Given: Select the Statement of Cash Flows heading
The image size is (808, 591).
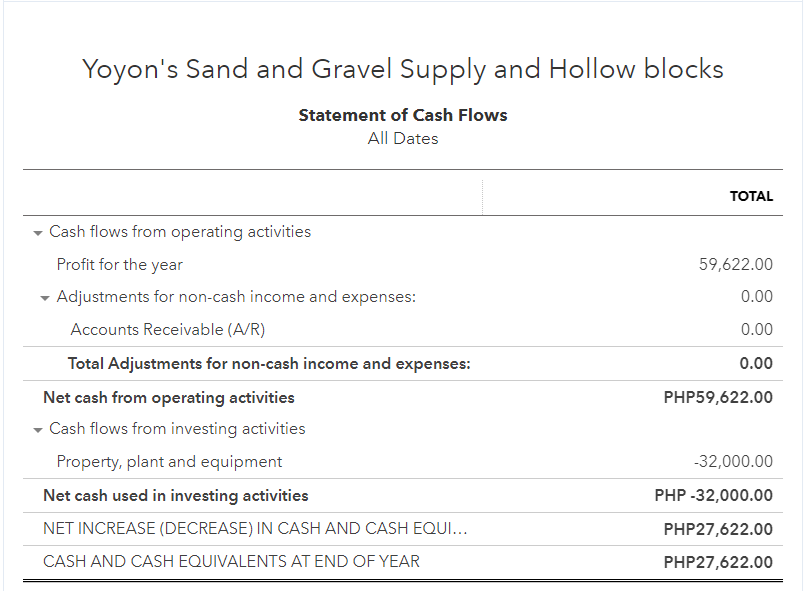Looking at the screenshot, I should [403, 115].
